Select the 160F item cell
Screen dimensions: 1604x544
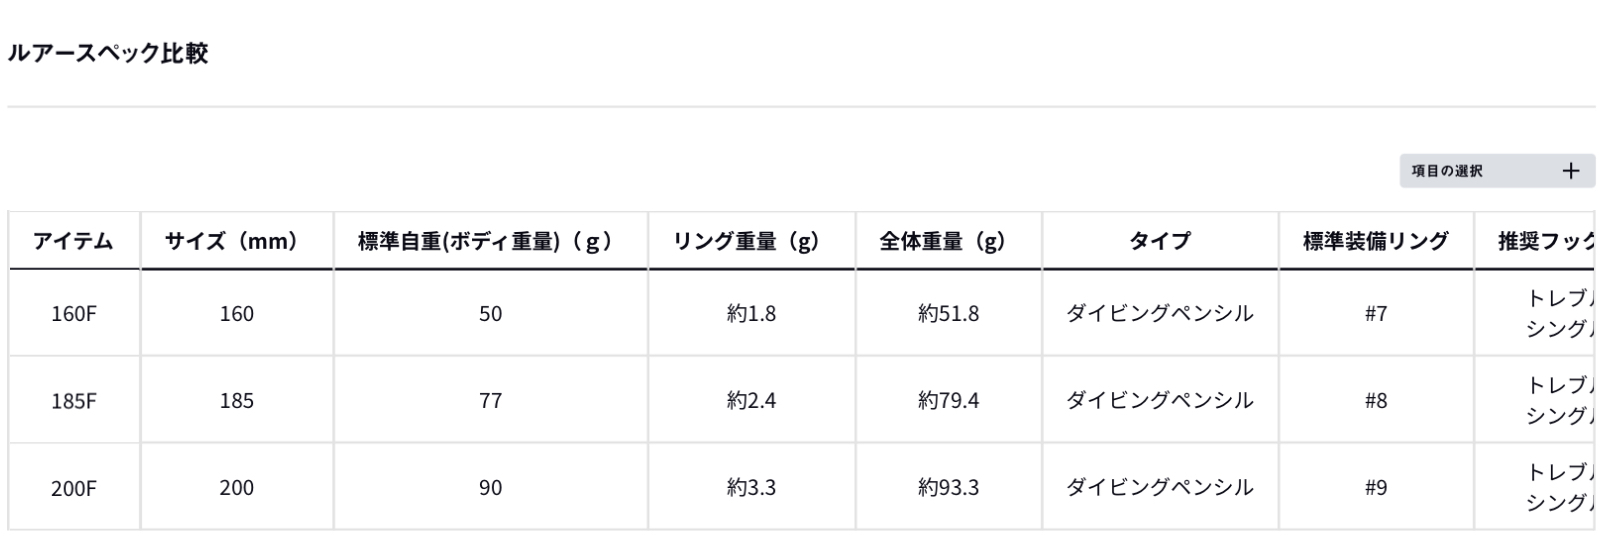click(74, 314)
